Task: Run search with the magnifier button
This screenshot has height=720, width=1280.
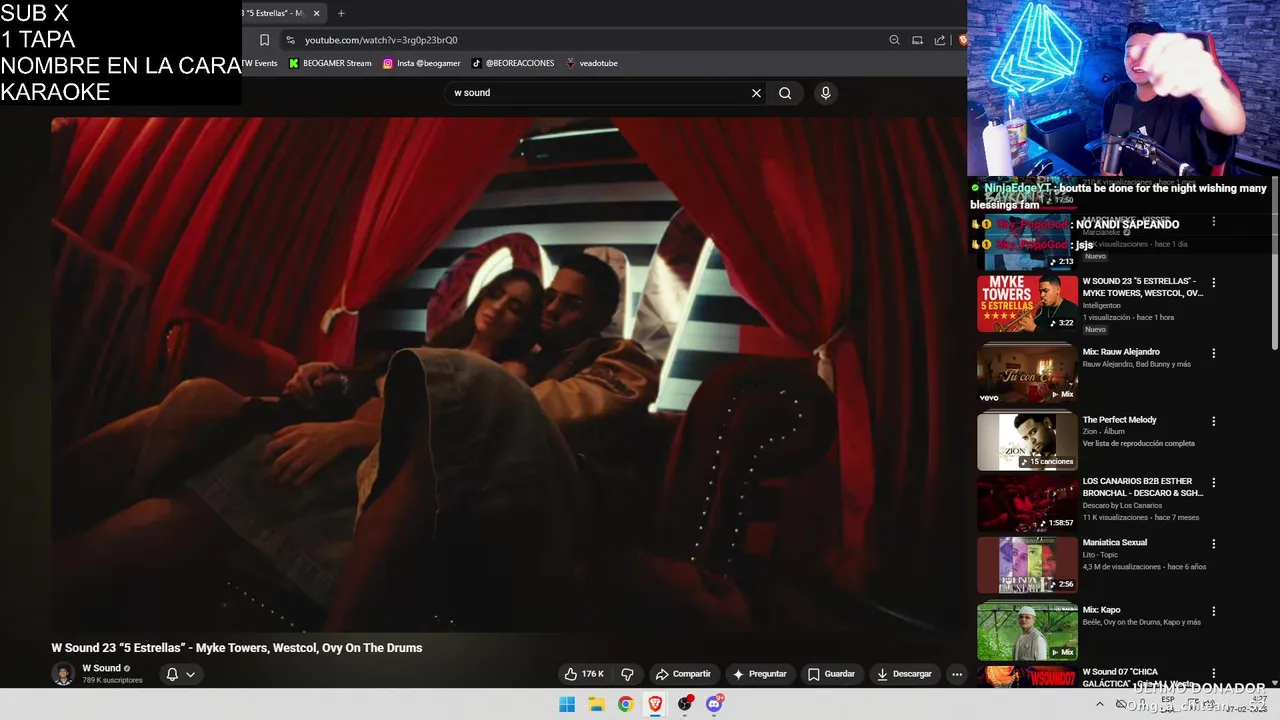Action: [785, 93]
